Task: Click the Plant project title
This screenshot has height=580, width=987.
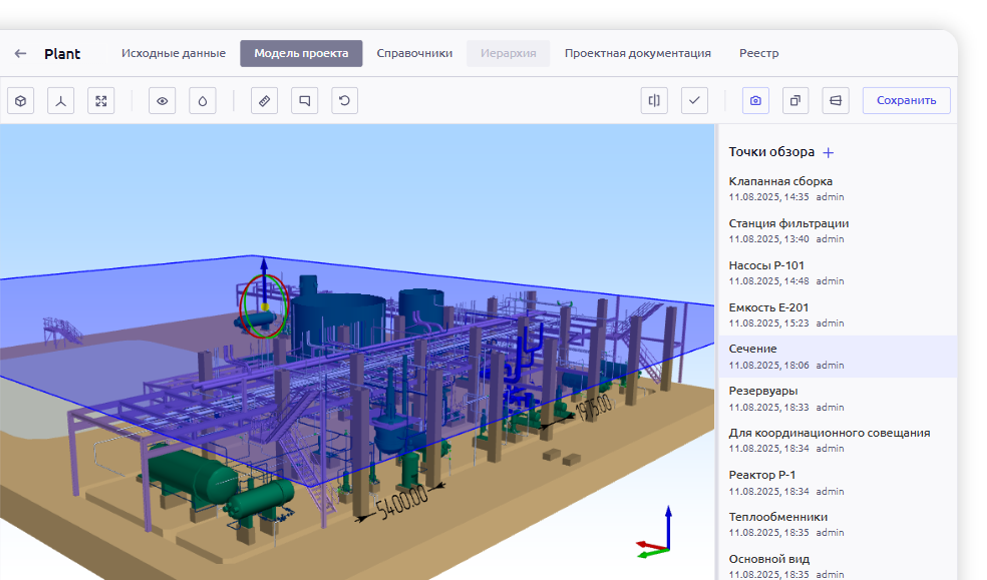Action: click(x=62, y=54)
